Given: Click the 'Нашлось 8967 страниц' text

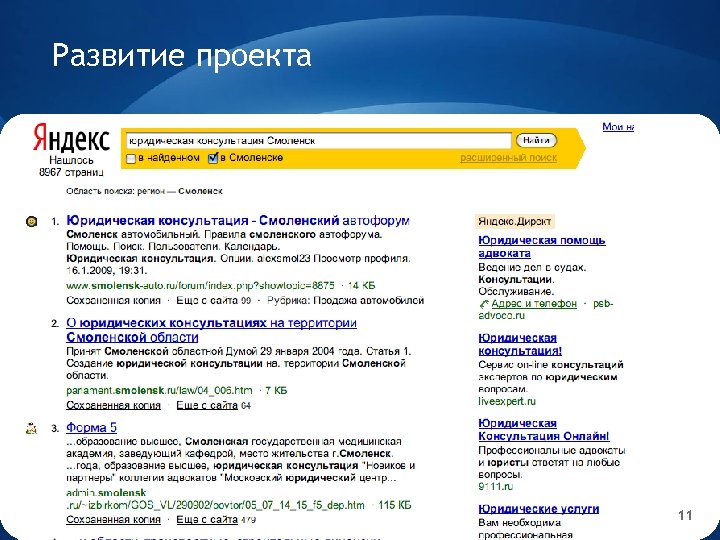Looking at the screenshot, I should [71, 166].
